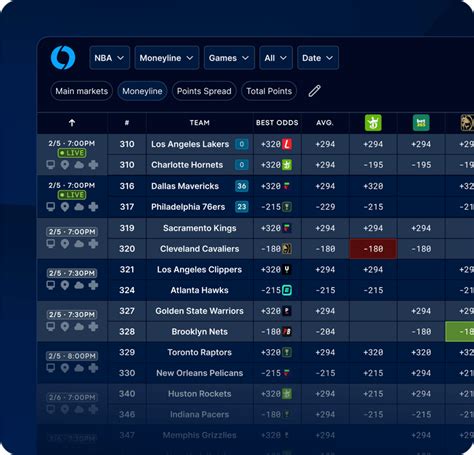The image size is (474, 455).
Task: Click the BEST ODDS column header
Action: 277,123
